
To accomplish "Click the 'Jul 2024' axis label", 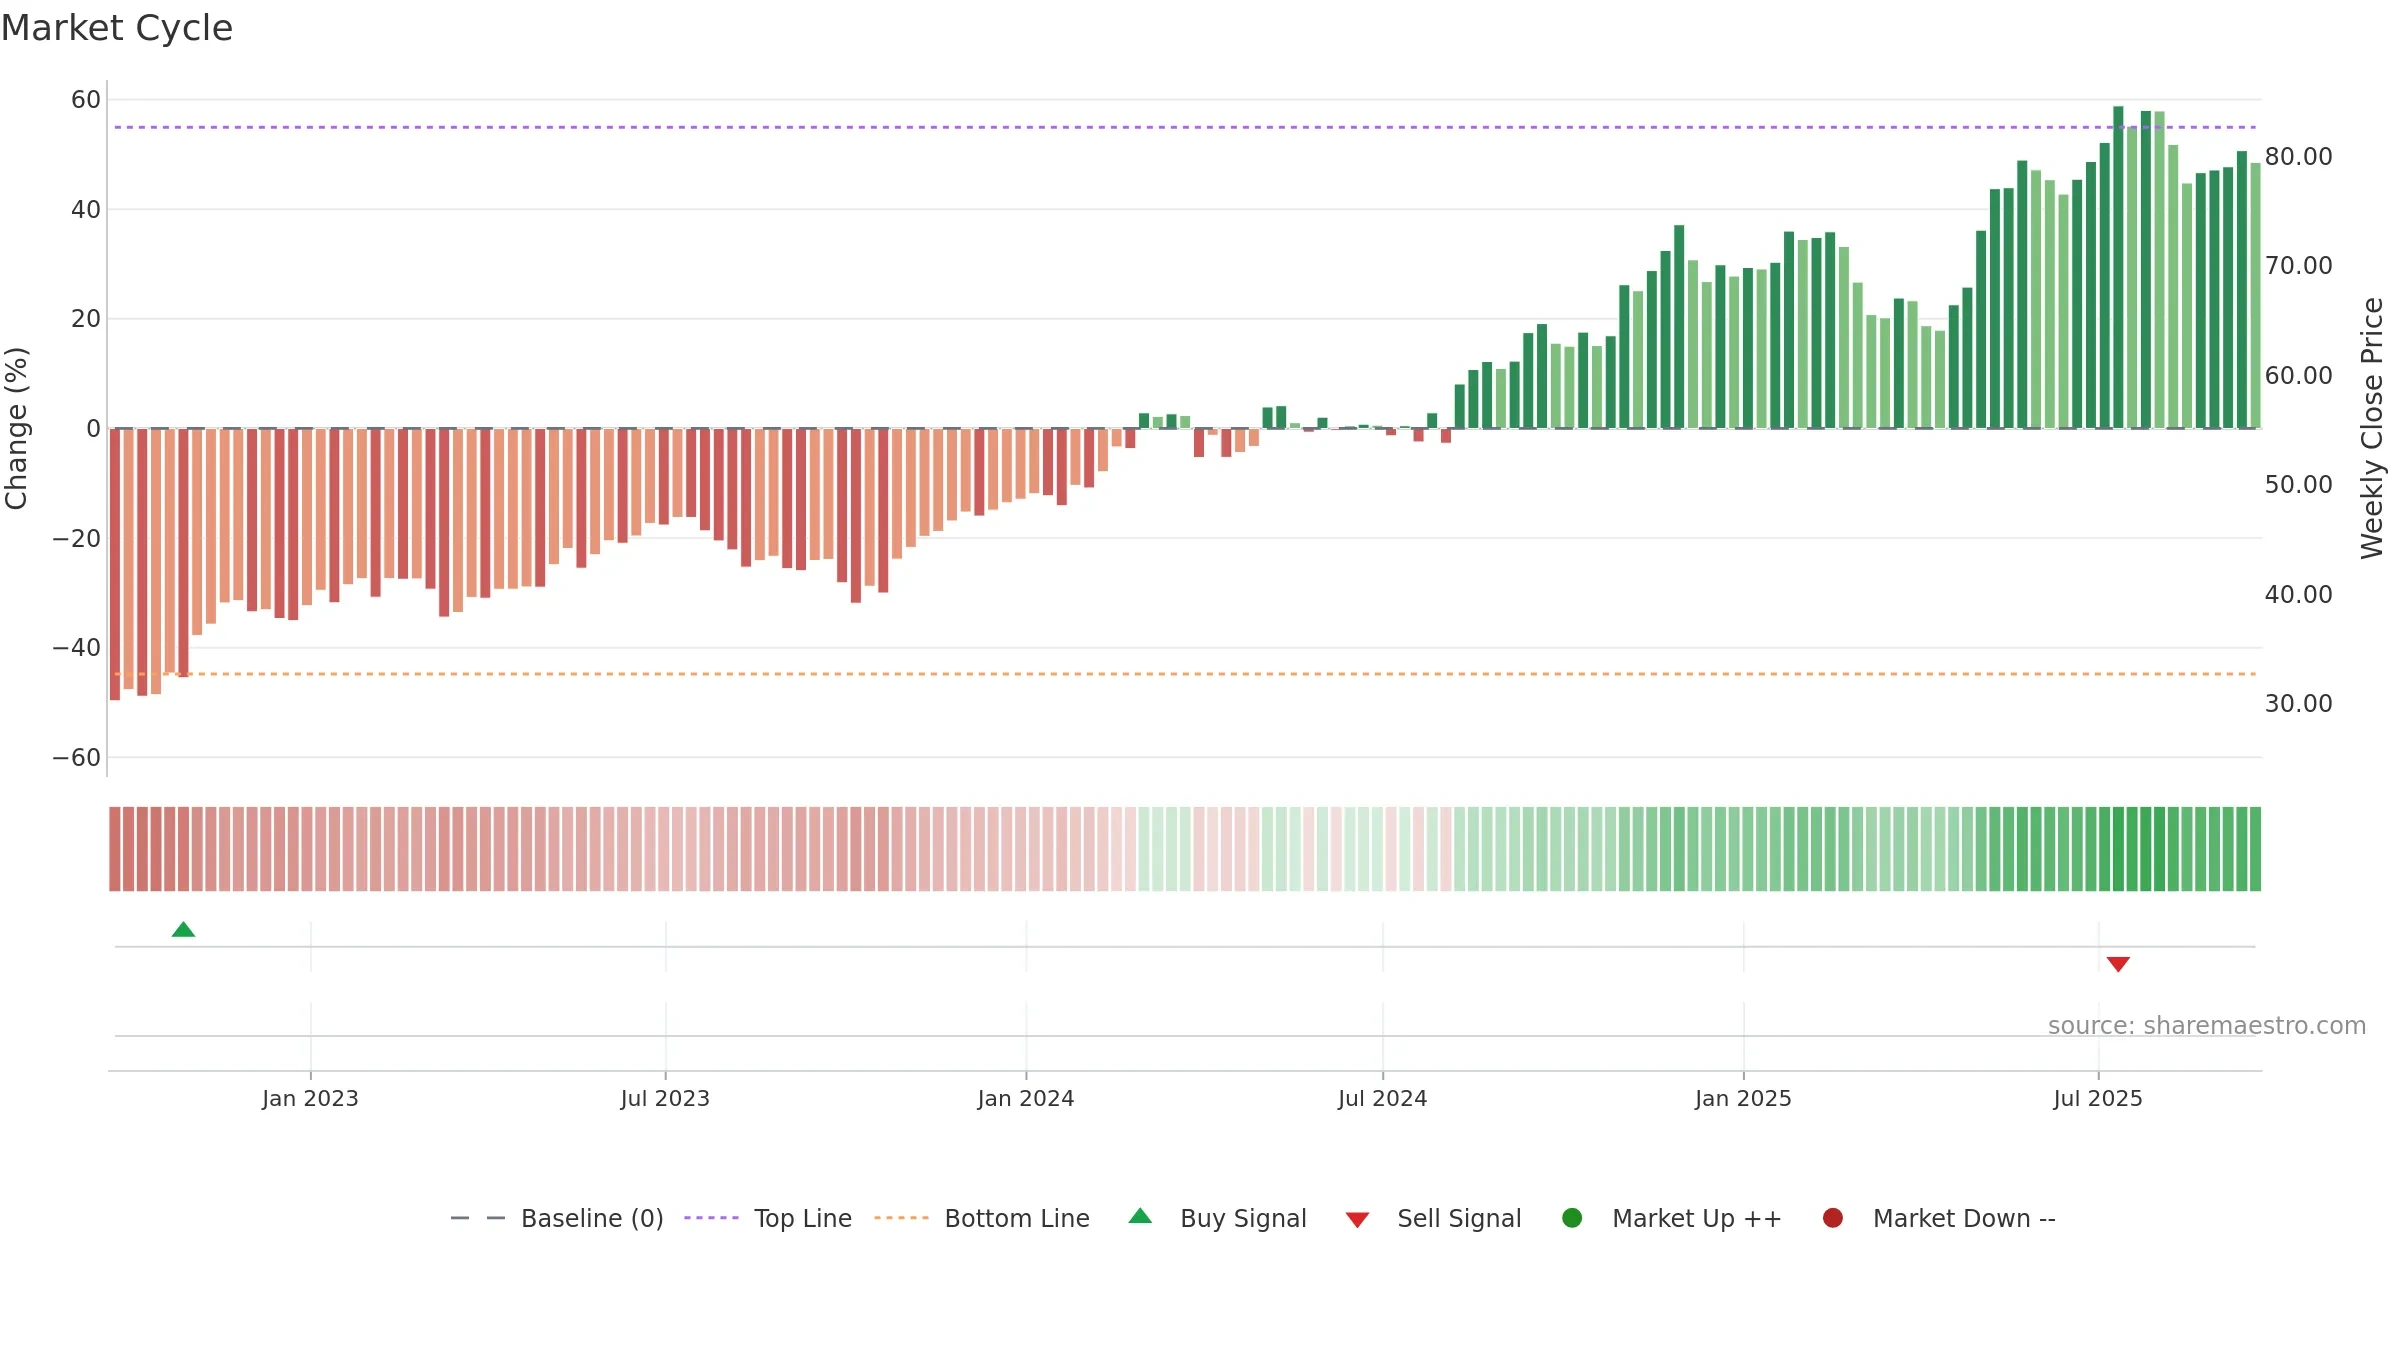I will point(1382,1099).
